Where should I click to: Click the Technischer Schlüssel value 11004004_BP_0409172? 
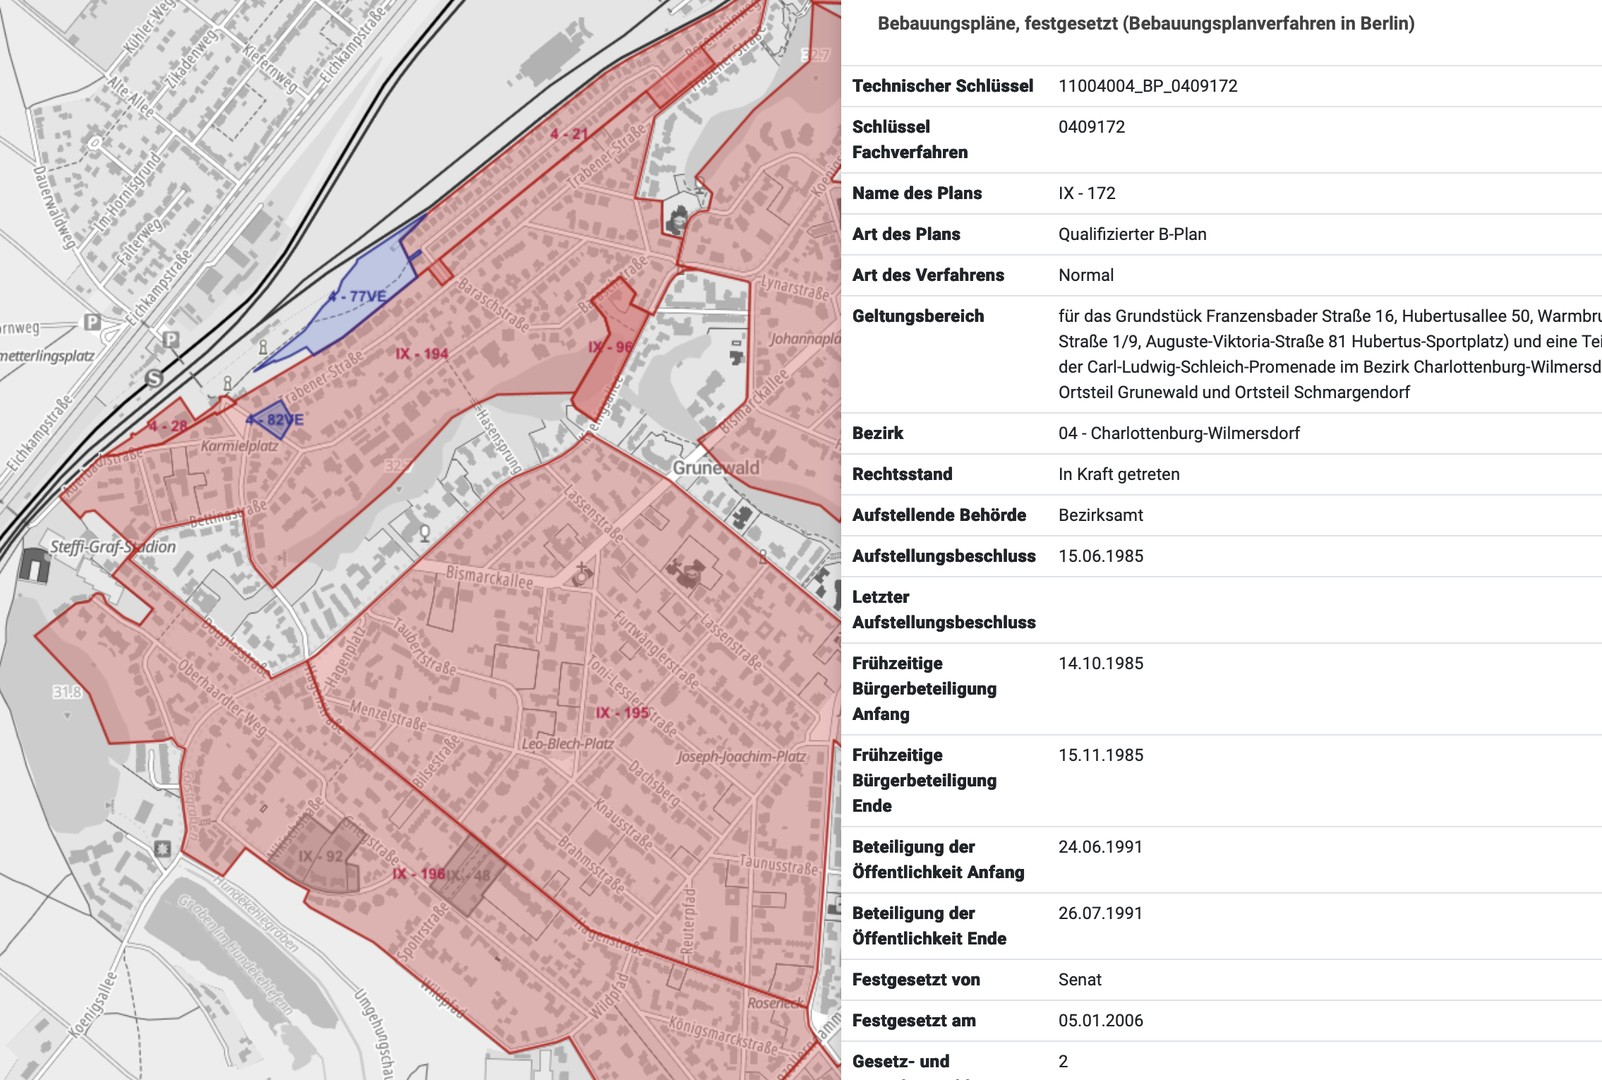(1148, 86)
